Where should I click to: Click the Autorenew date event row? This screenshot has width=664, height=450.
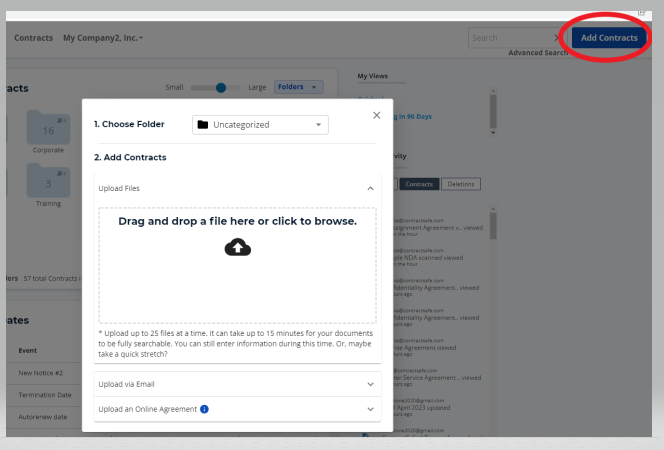pos(44,417)
